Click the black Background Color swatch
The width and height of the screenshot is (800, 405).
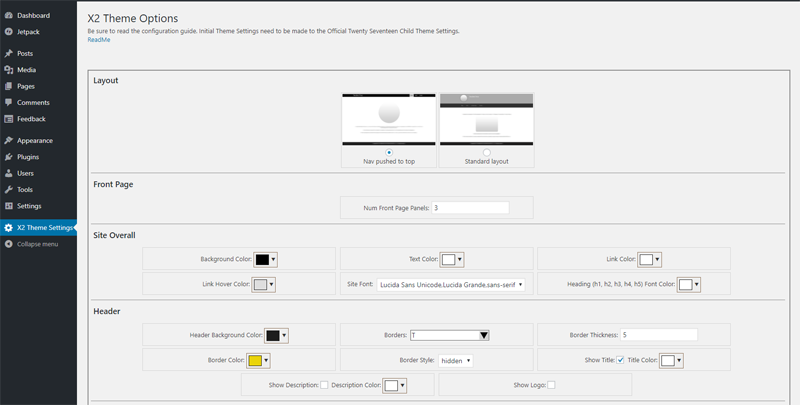pos(262,260)
